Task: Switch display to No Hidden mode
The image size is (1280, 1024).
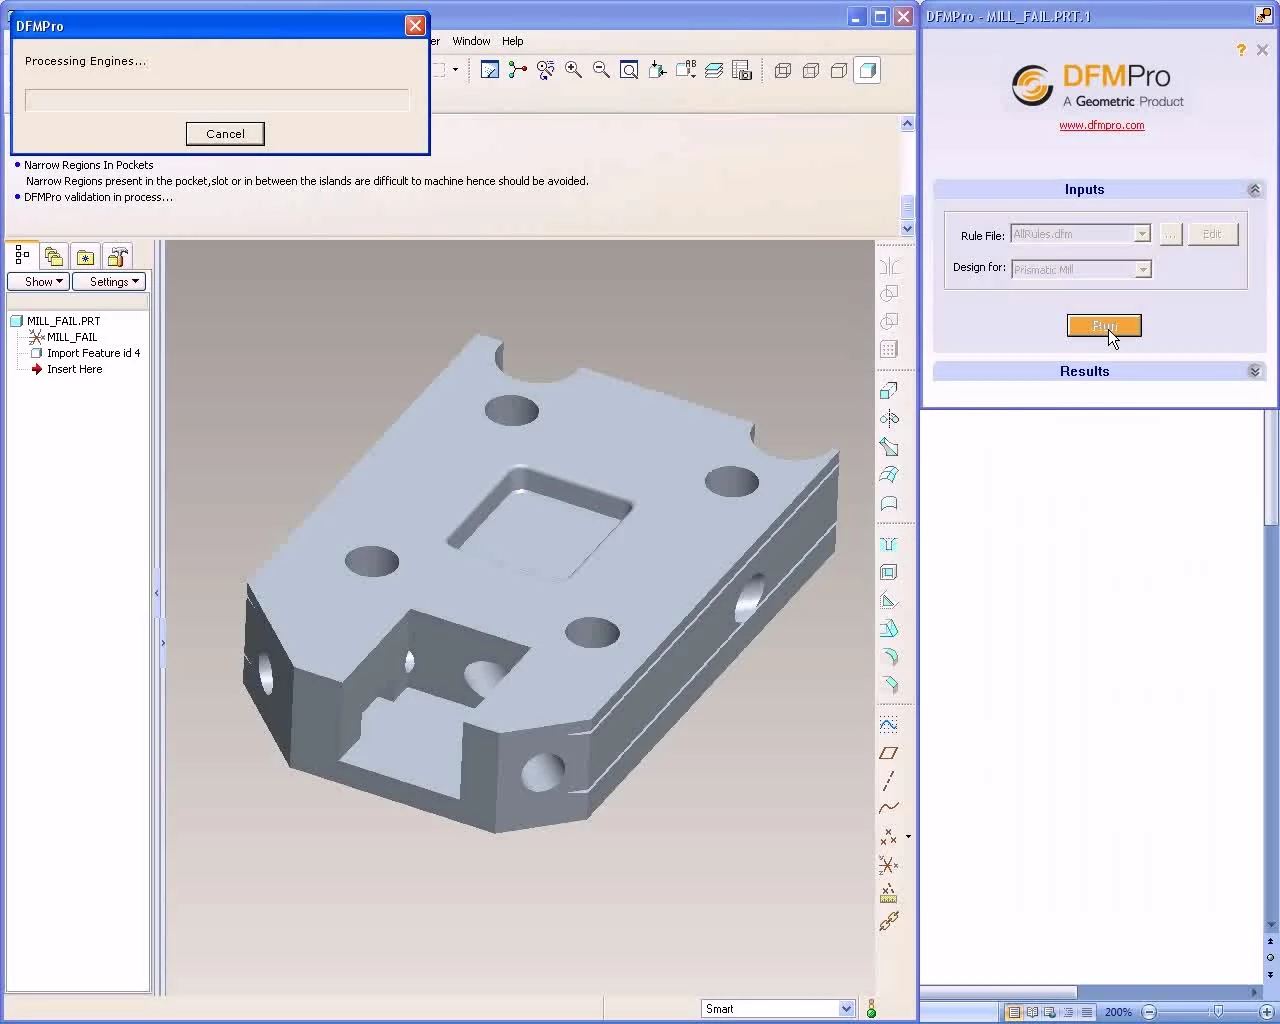Action: pos(839,70)
